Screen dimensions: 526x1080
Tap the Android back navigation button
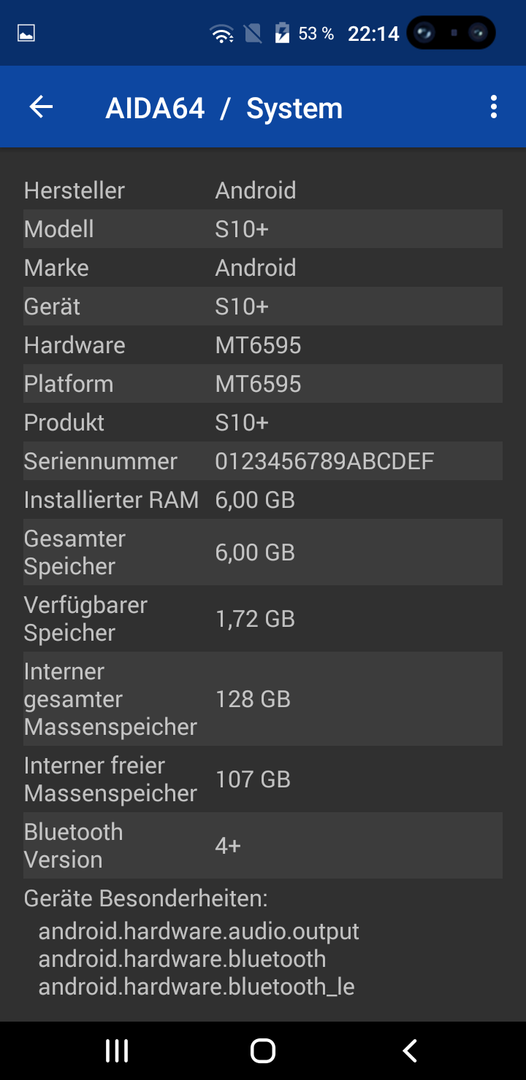[x=410, y=1050]
